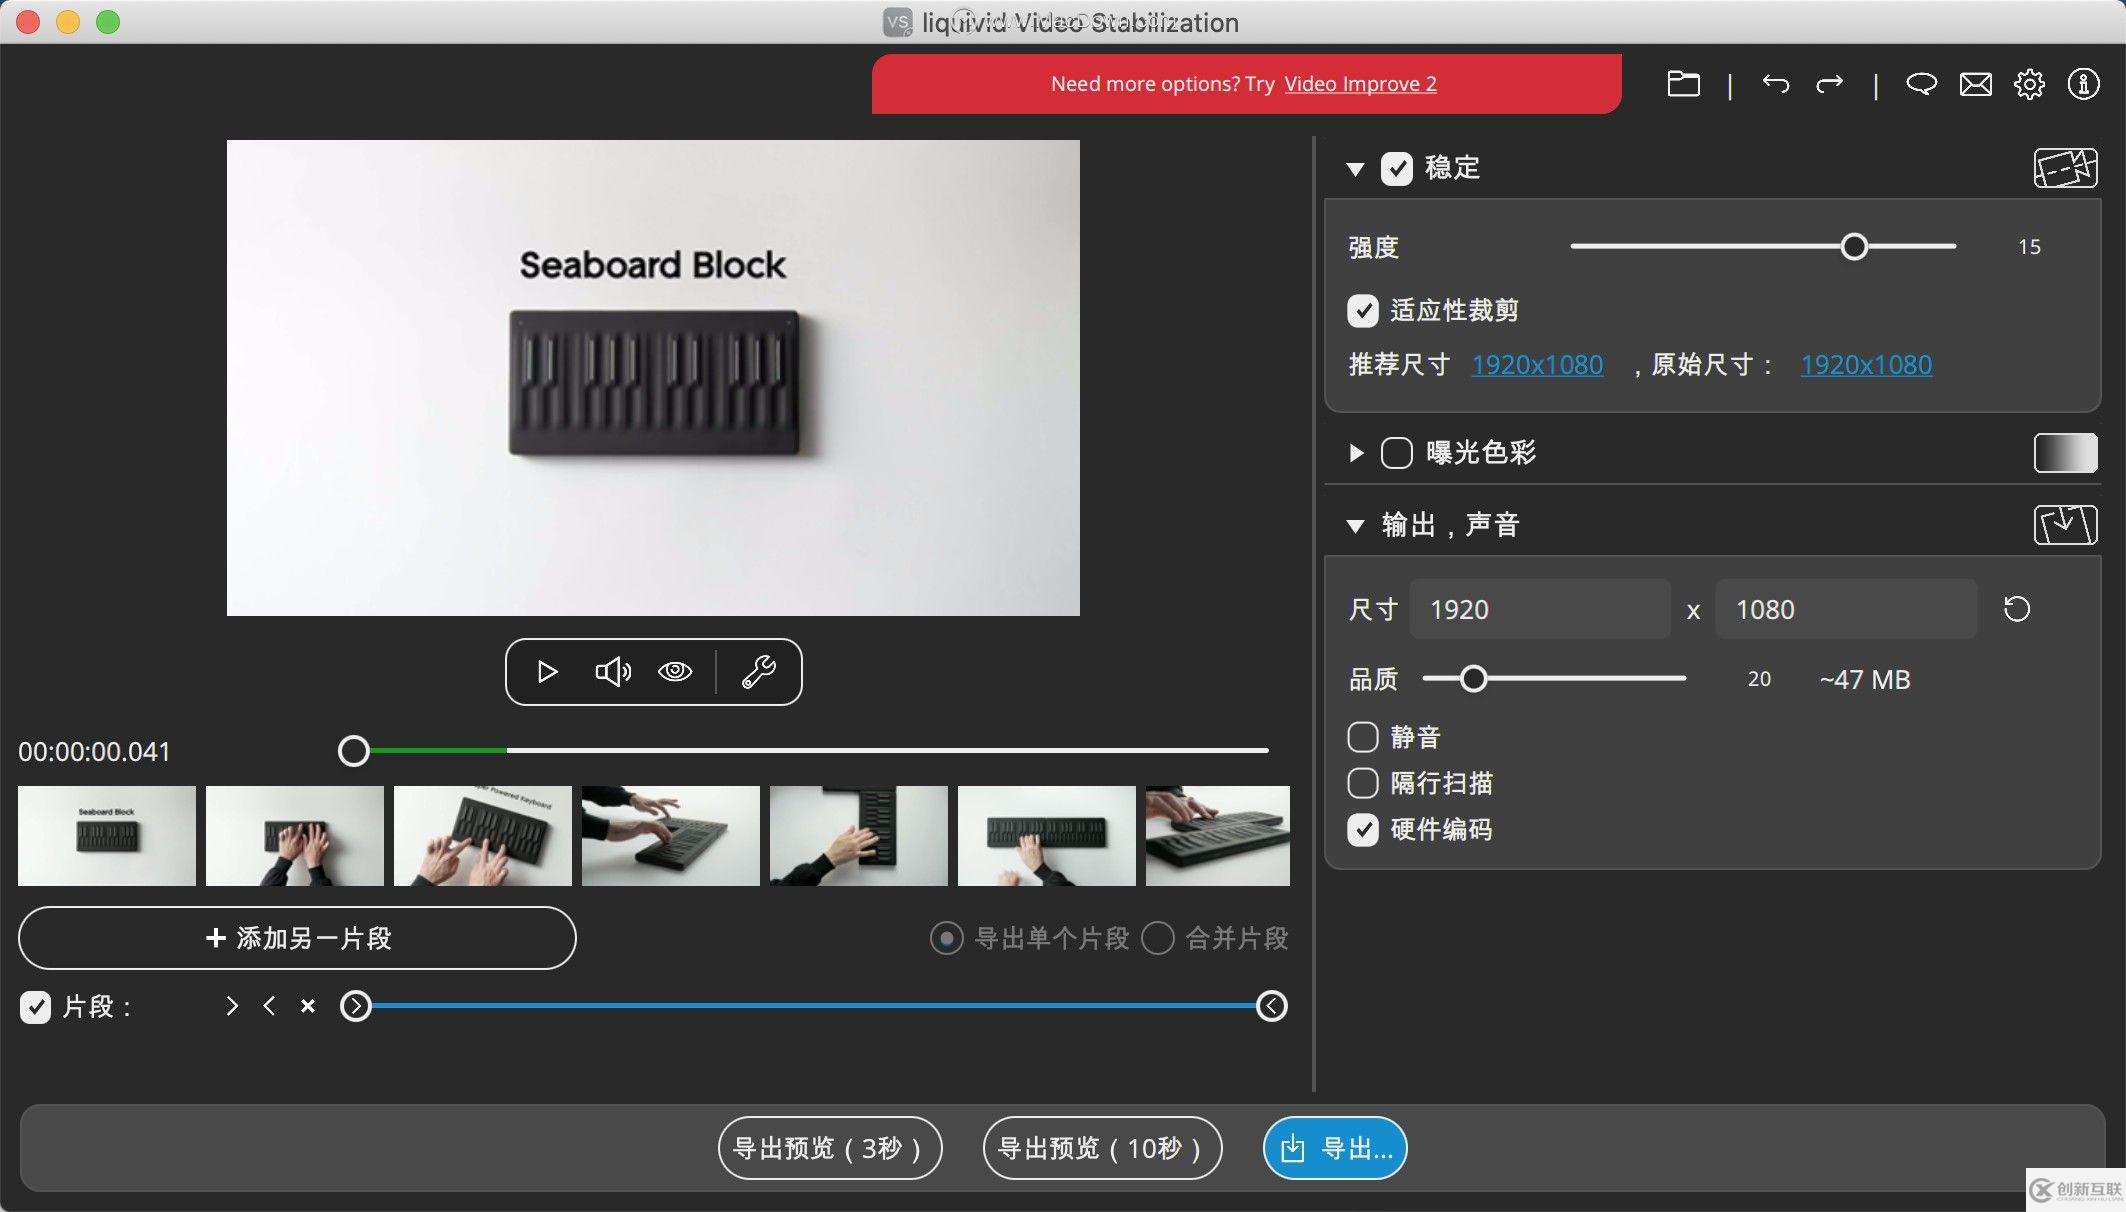
Task: Uncheck the 稳定 stabilization checkbox
Action: (x=1397, y=168)
